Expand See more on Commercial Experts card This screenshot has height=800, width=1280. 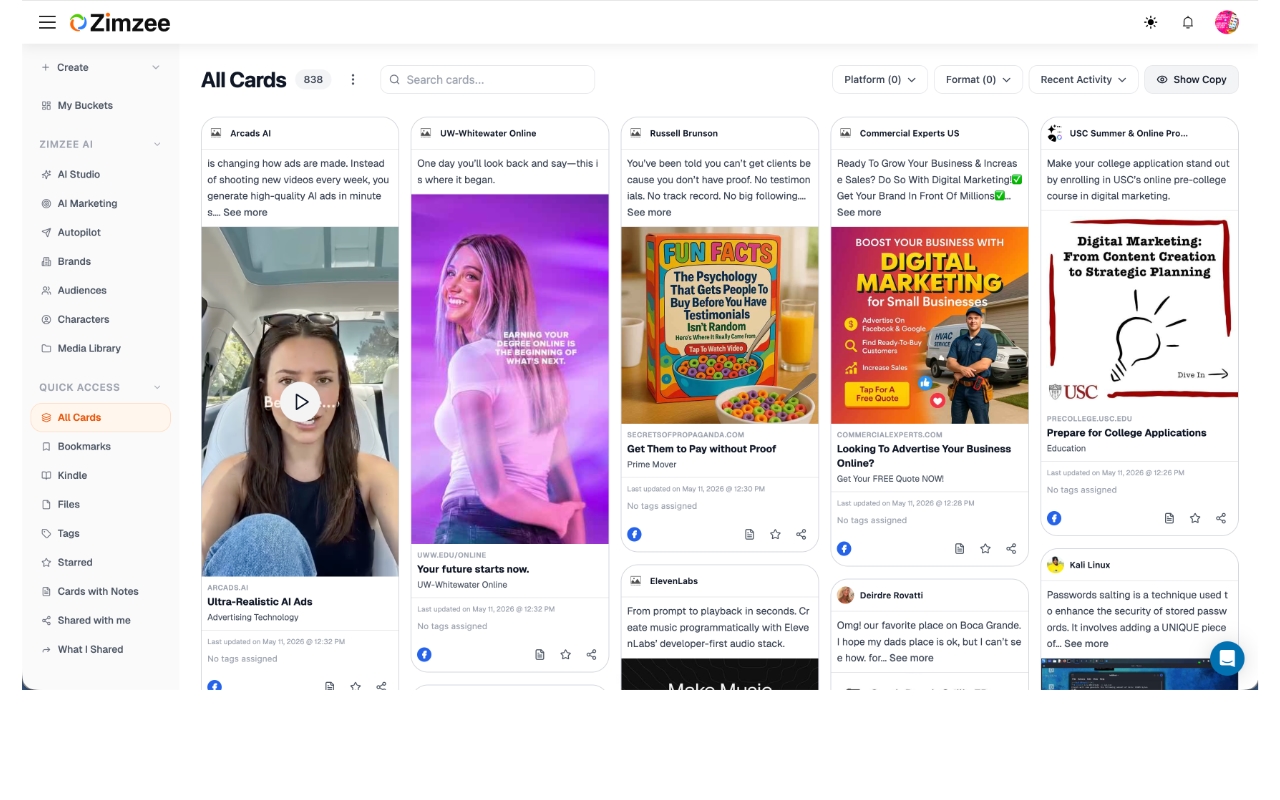[x=859, y=212]
